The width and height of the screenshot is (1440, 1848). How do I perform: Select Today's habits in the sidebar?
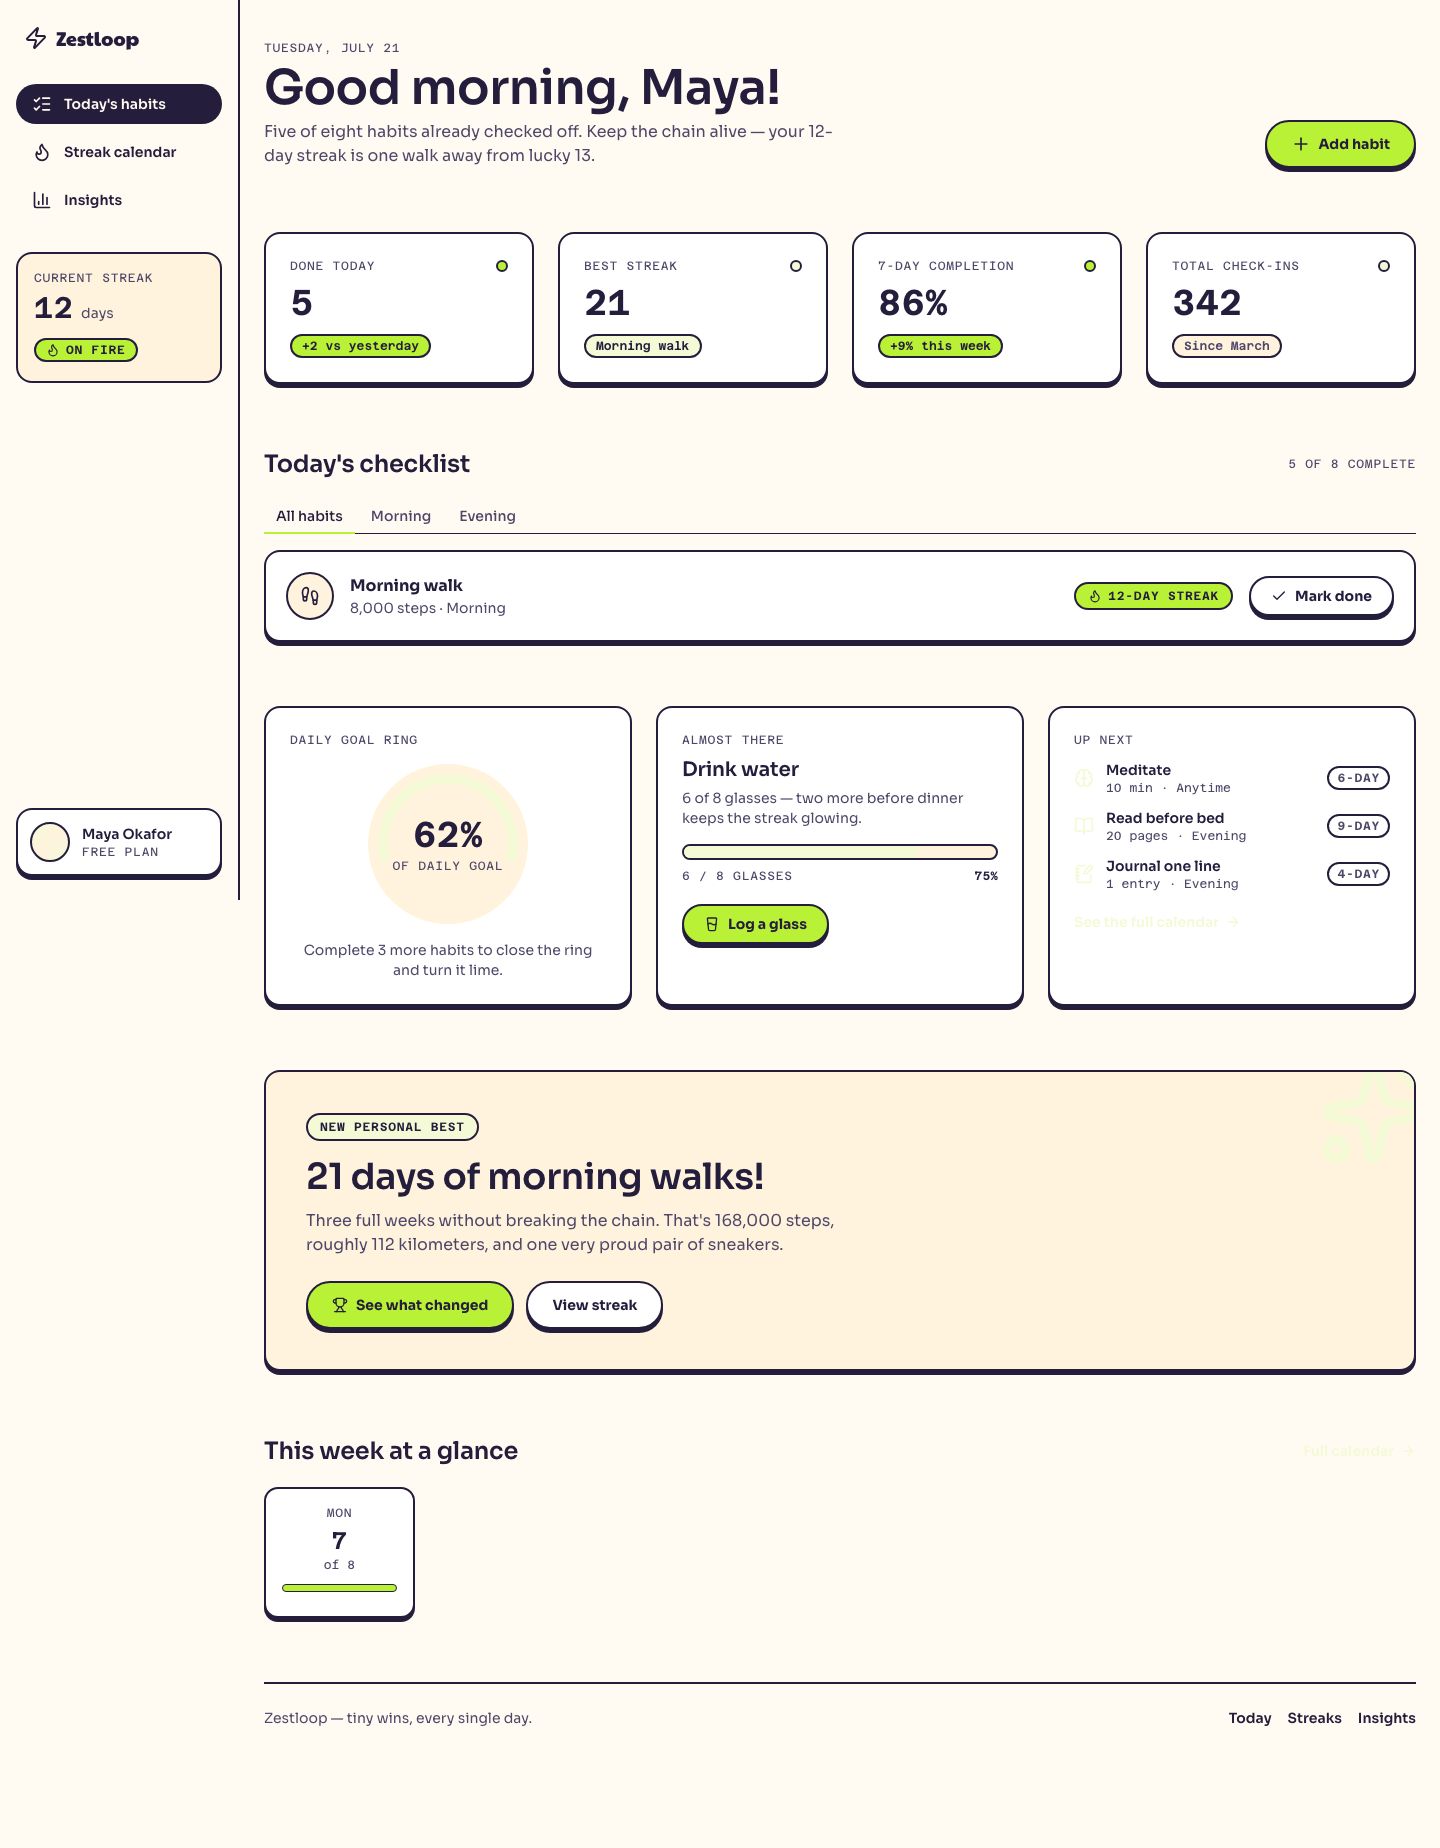pos(119,104)
